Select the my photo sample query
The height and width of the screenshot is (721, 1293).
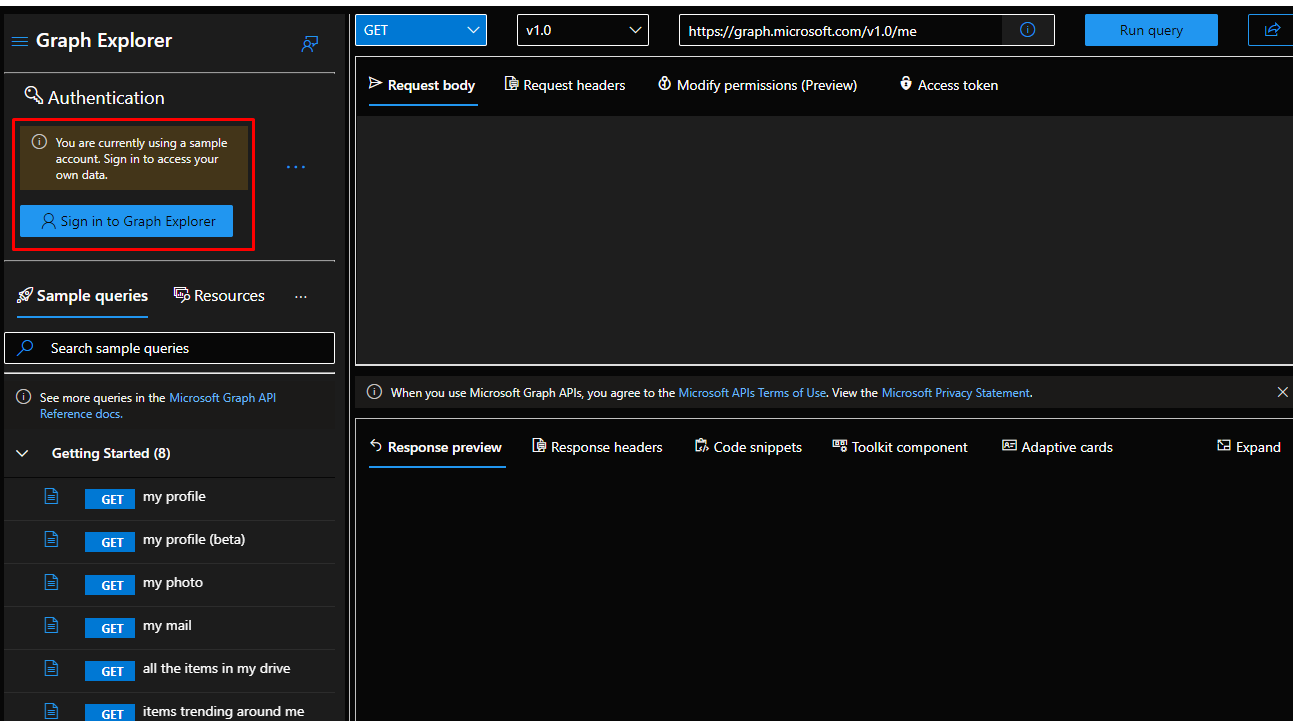(172, 582)
